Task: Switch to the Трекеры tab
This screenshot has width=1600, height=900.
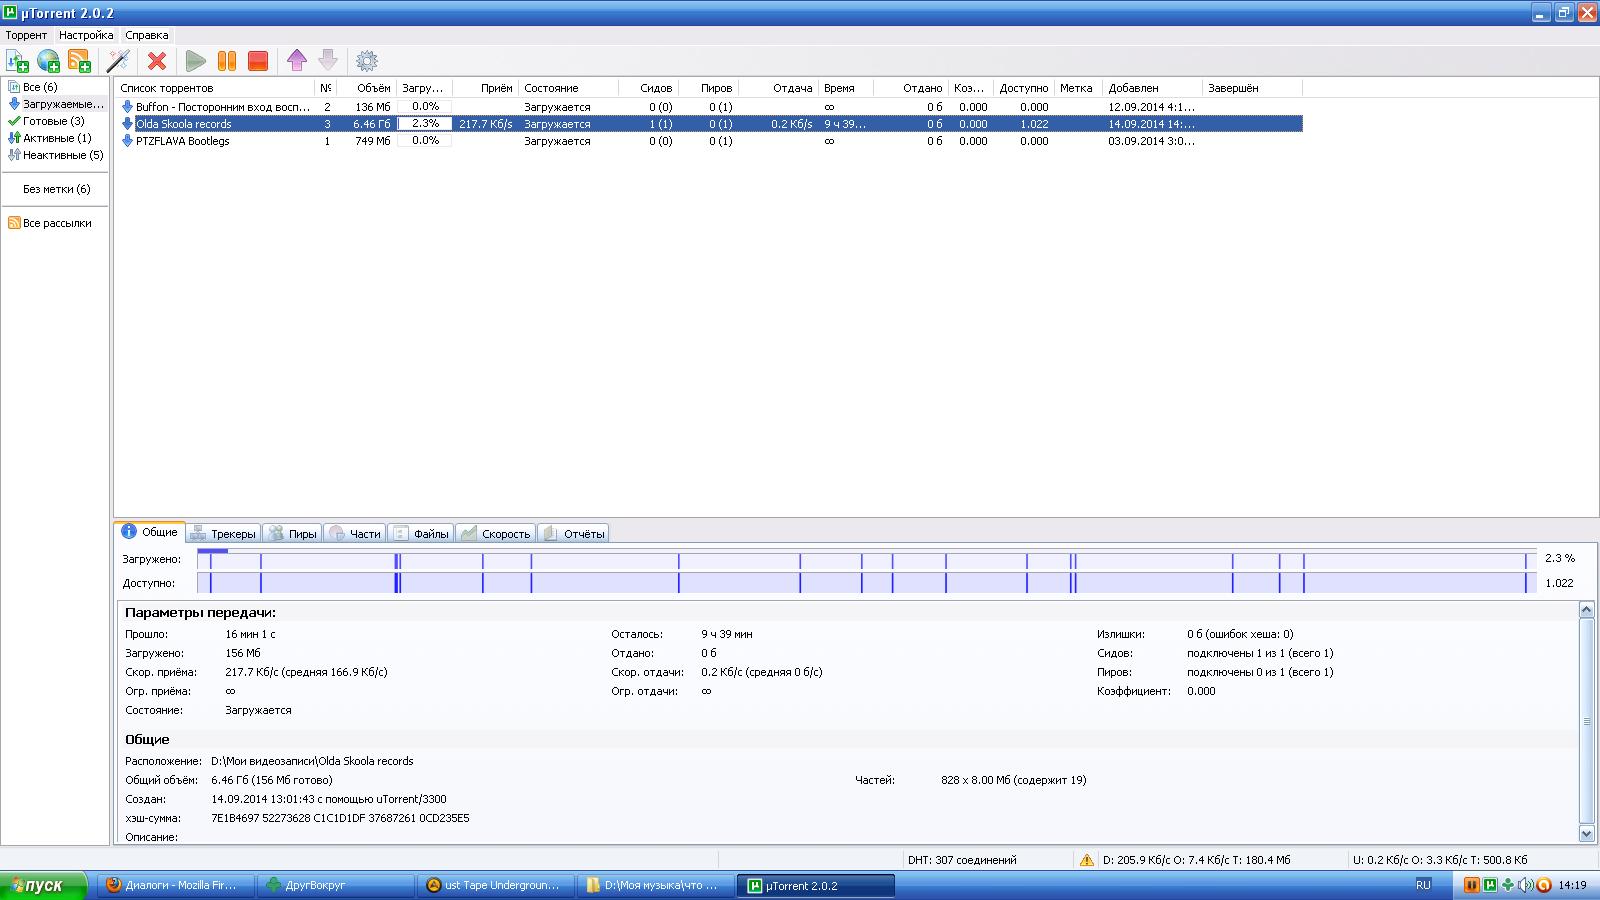Action: coord(224,534)
